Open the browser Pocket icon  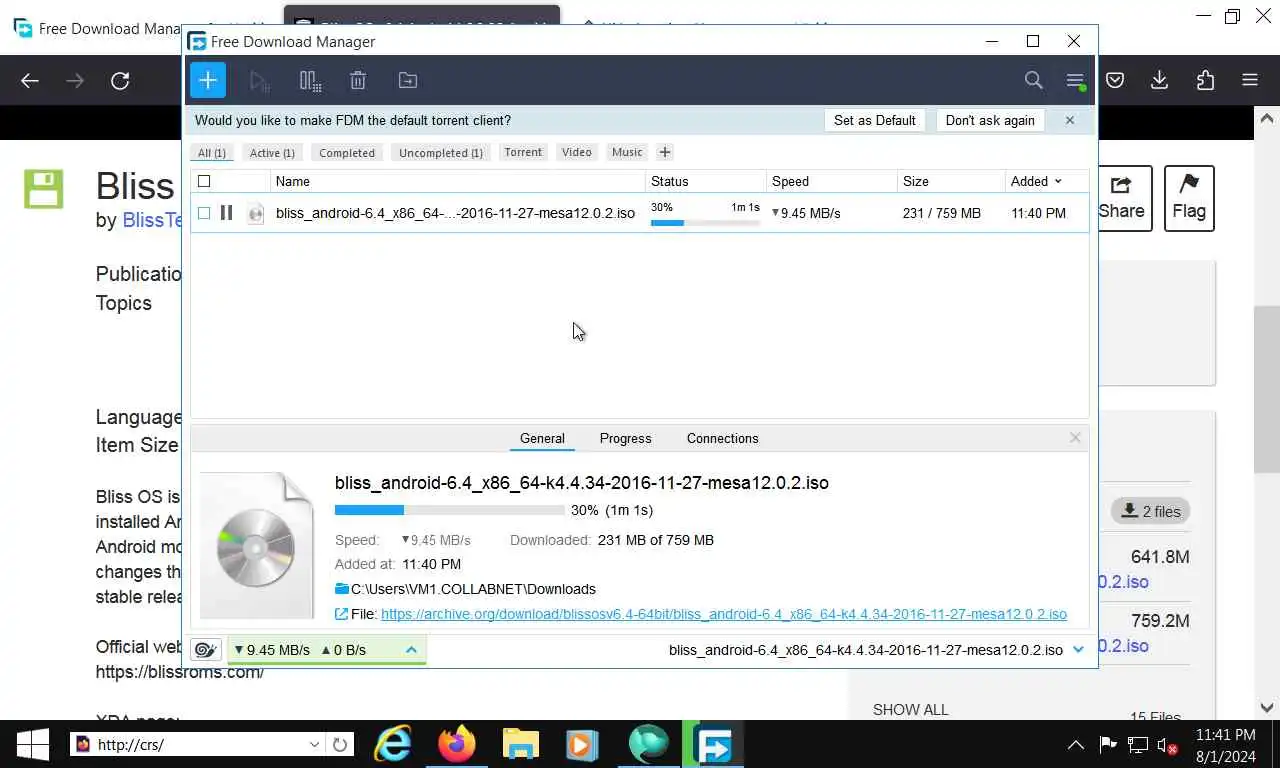click(x=1115, y=81)
